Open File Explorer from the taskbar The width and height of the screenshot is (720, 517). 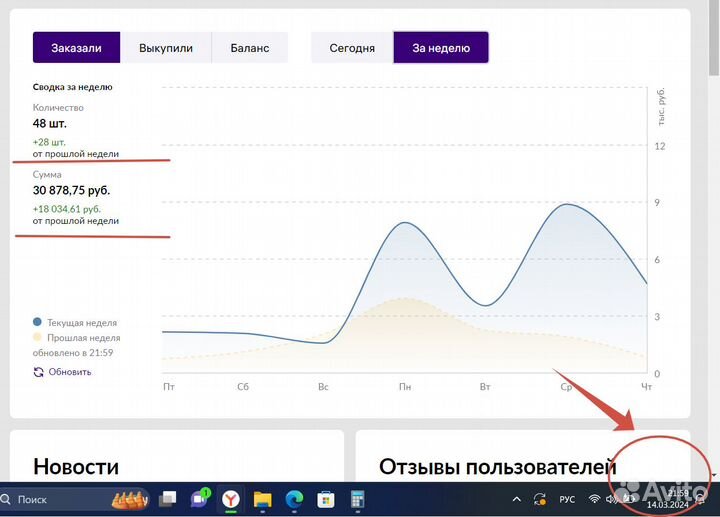(262, 498)
